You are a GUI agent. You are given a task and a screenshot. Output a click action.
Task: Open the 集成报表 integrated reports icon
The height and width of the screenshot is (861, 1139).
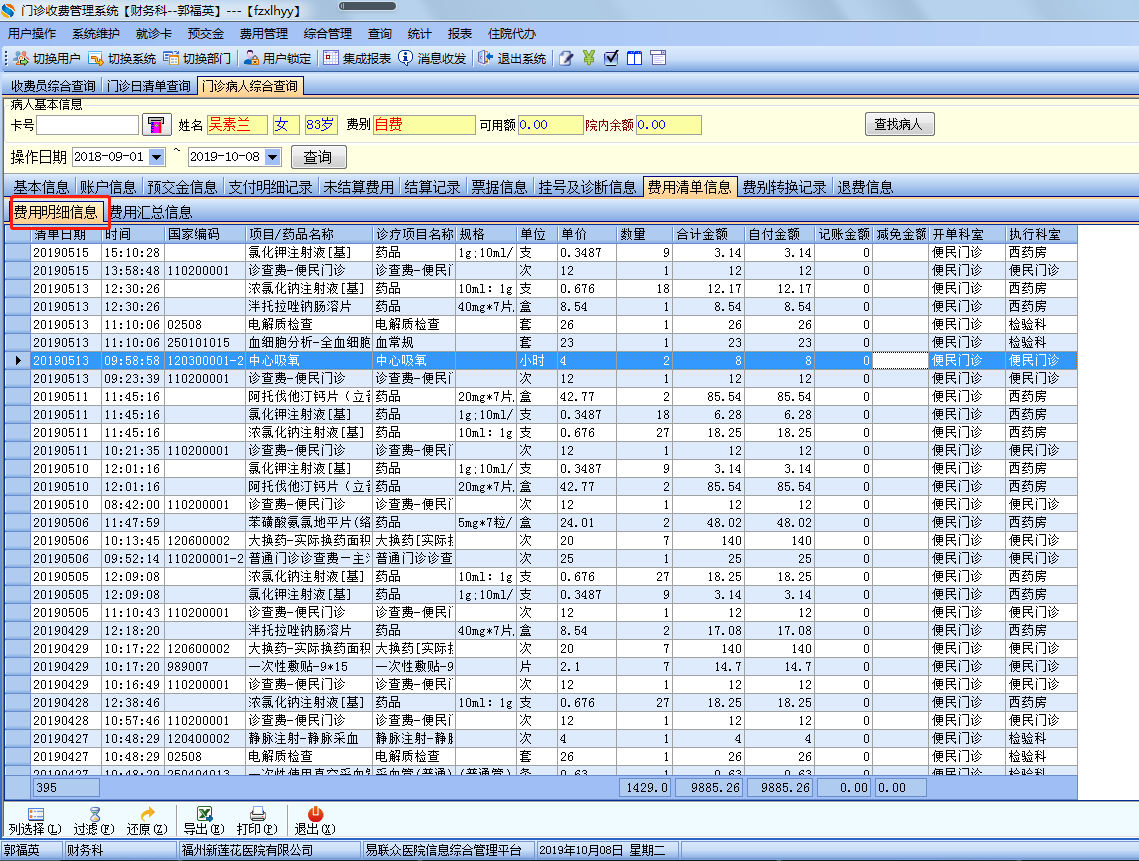coord(331,58)
